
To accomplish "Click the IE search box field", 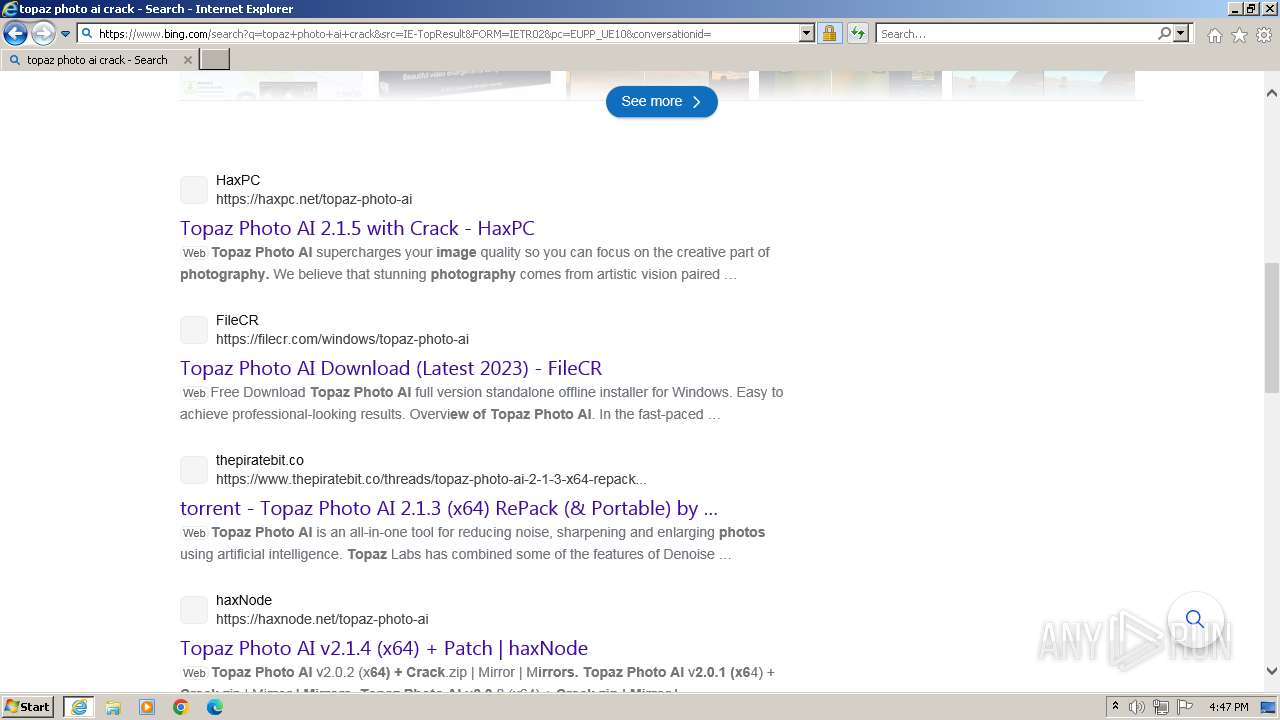I will (1016, 34).
